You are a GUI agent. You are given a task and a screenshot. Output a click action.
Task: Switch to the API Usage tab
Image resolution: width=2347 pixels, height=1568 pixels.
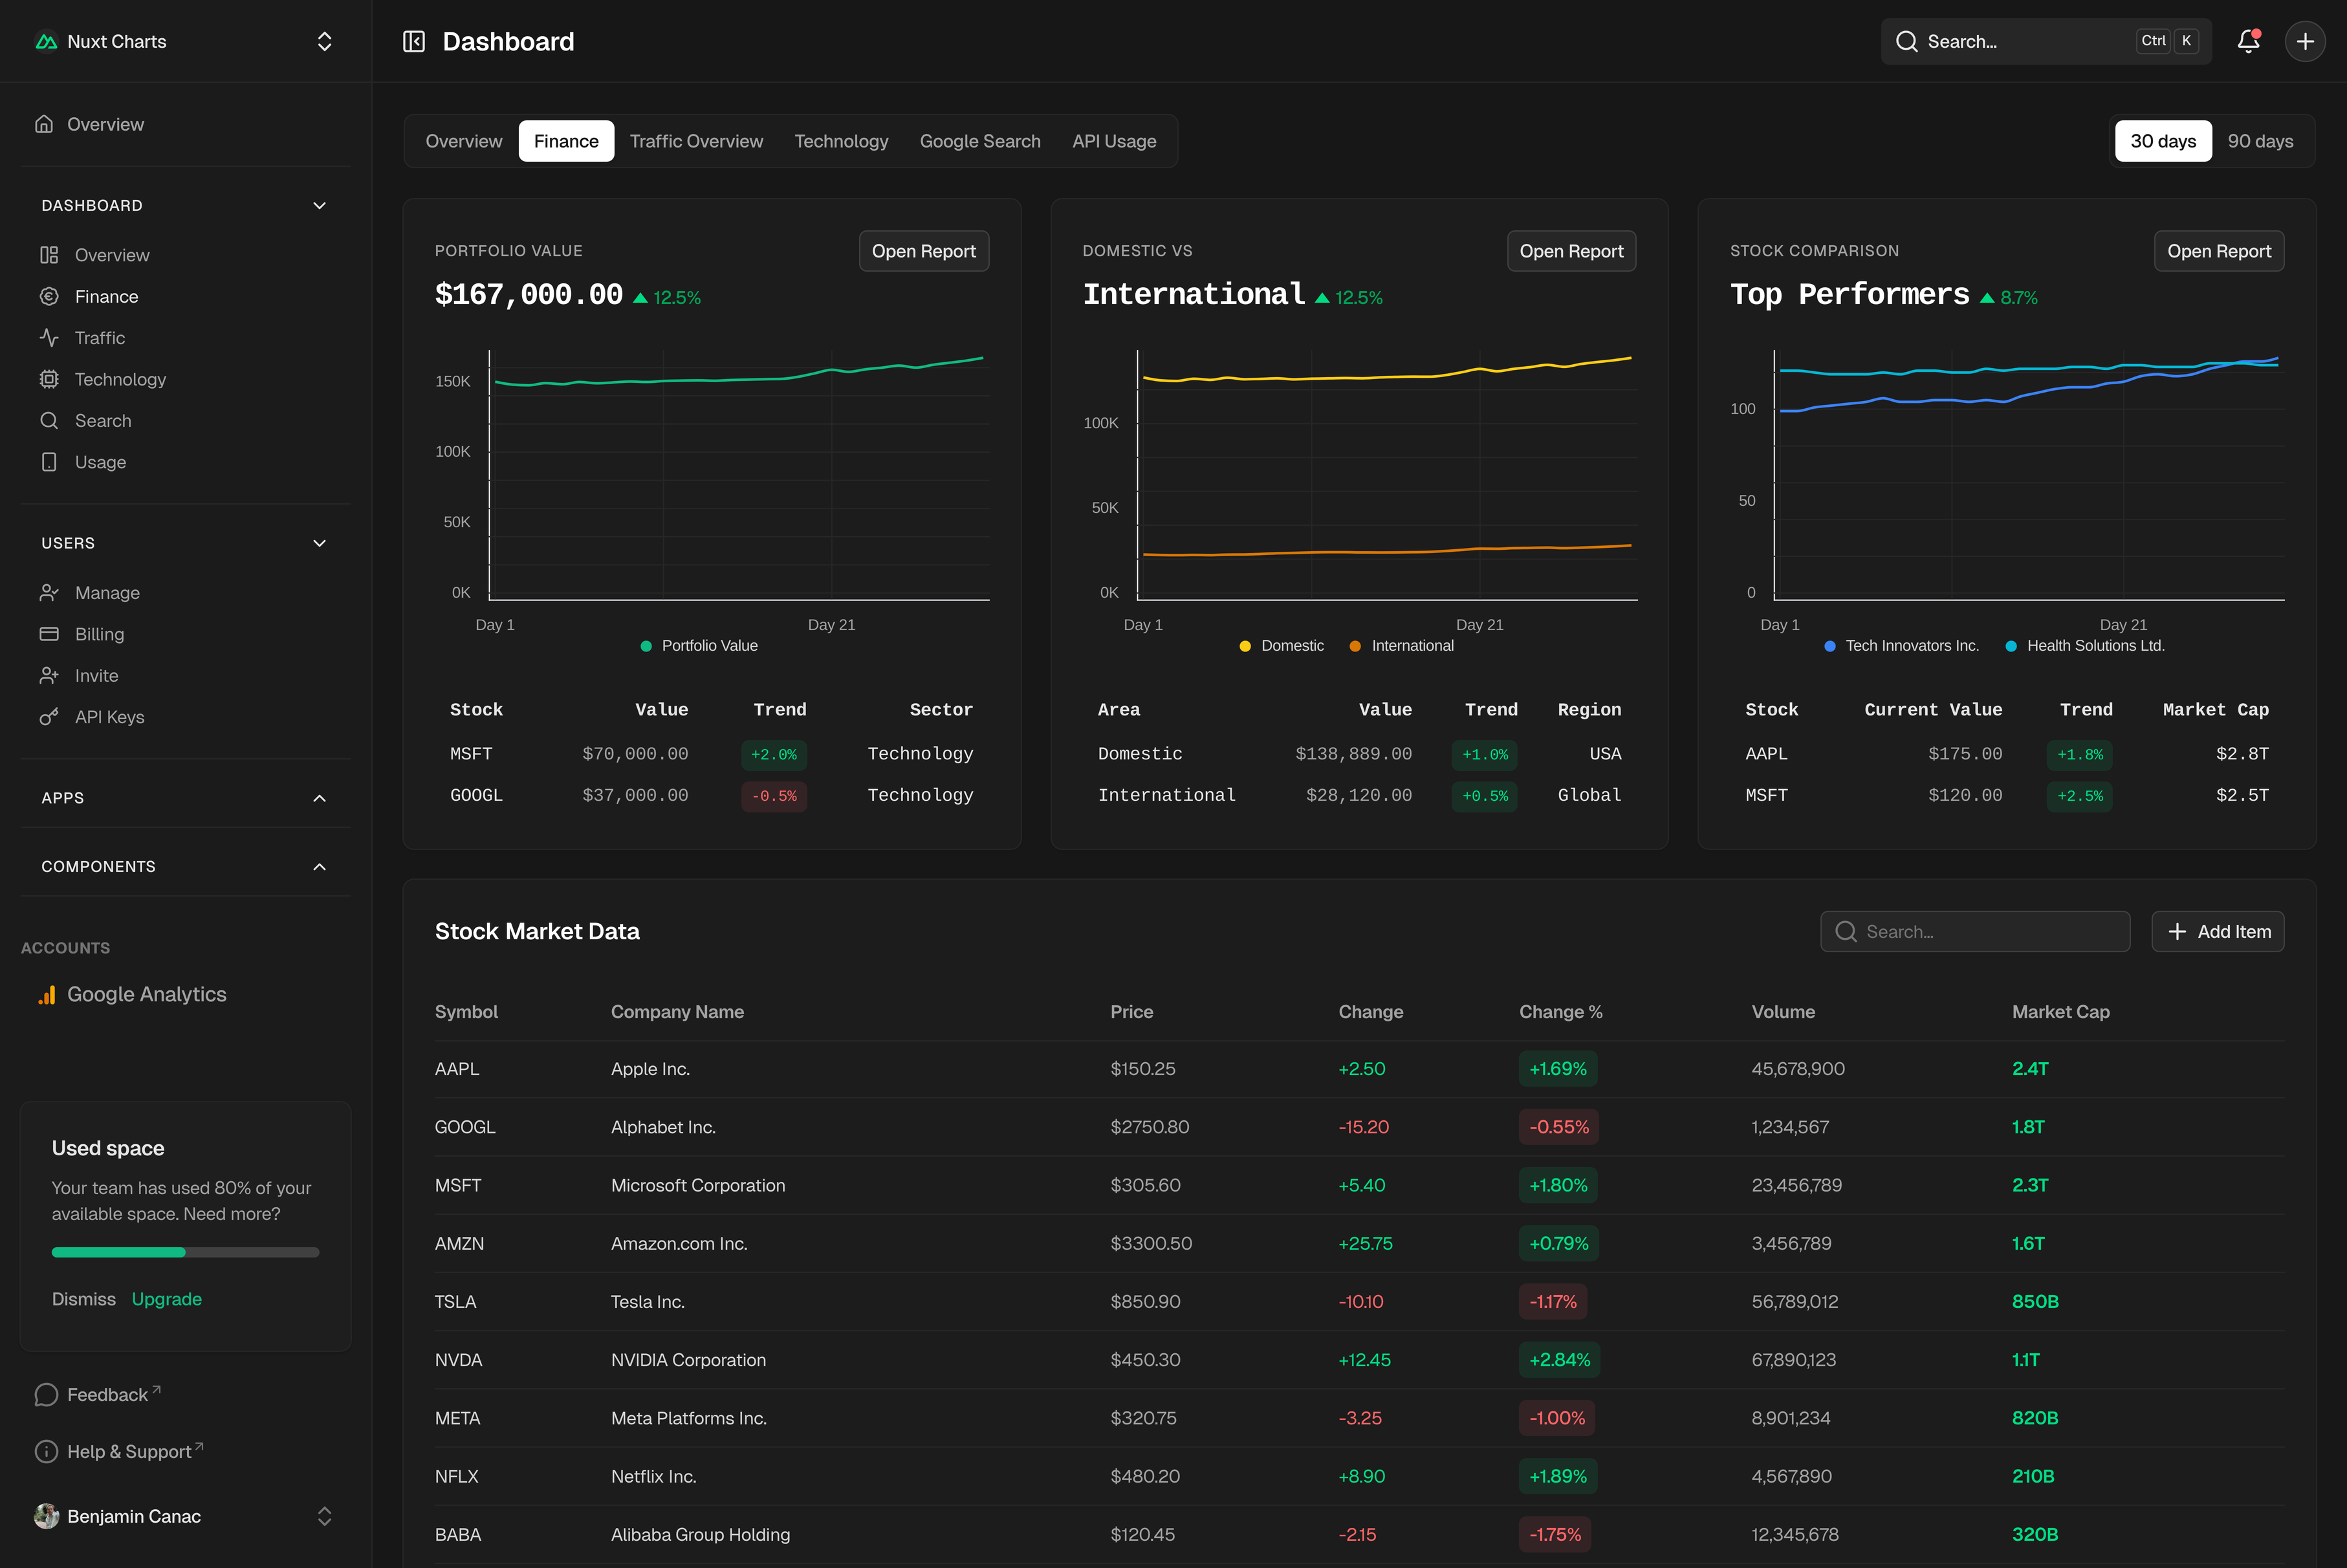click(x=1113, y=141)
